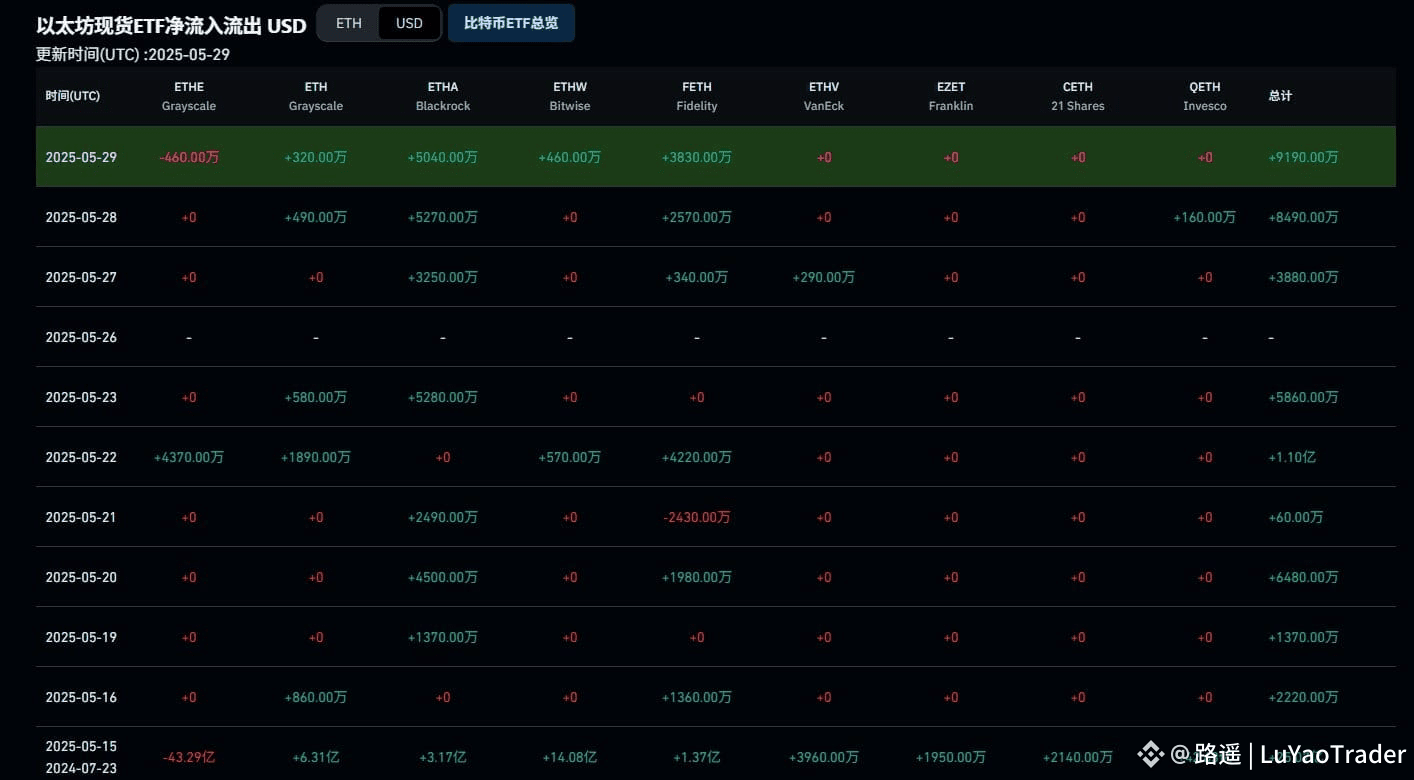Click the +1.10亿 total for 2025-05-22
Image resolution: width=1414 pixels, height=780 pixels.
tap(1292, 457)
